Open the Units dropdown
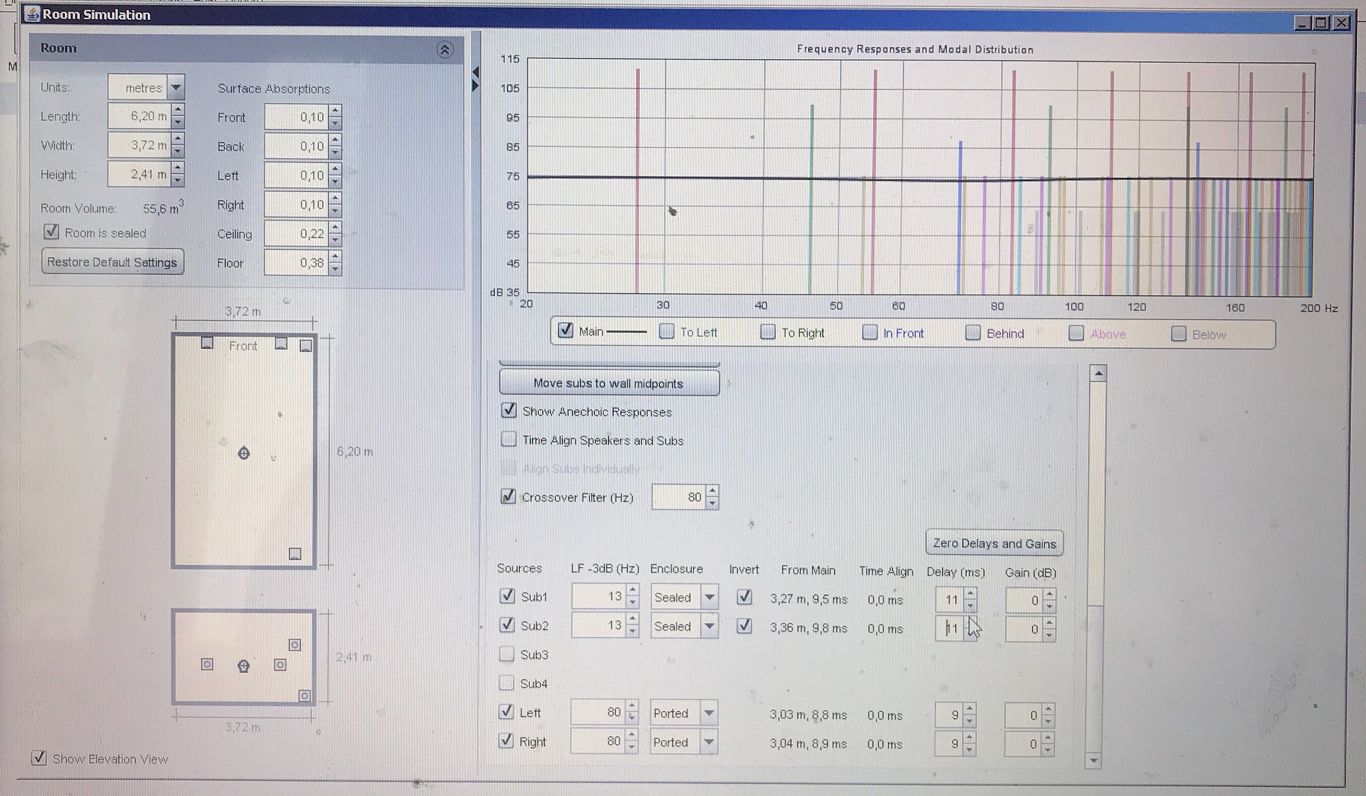 (176, 88)
